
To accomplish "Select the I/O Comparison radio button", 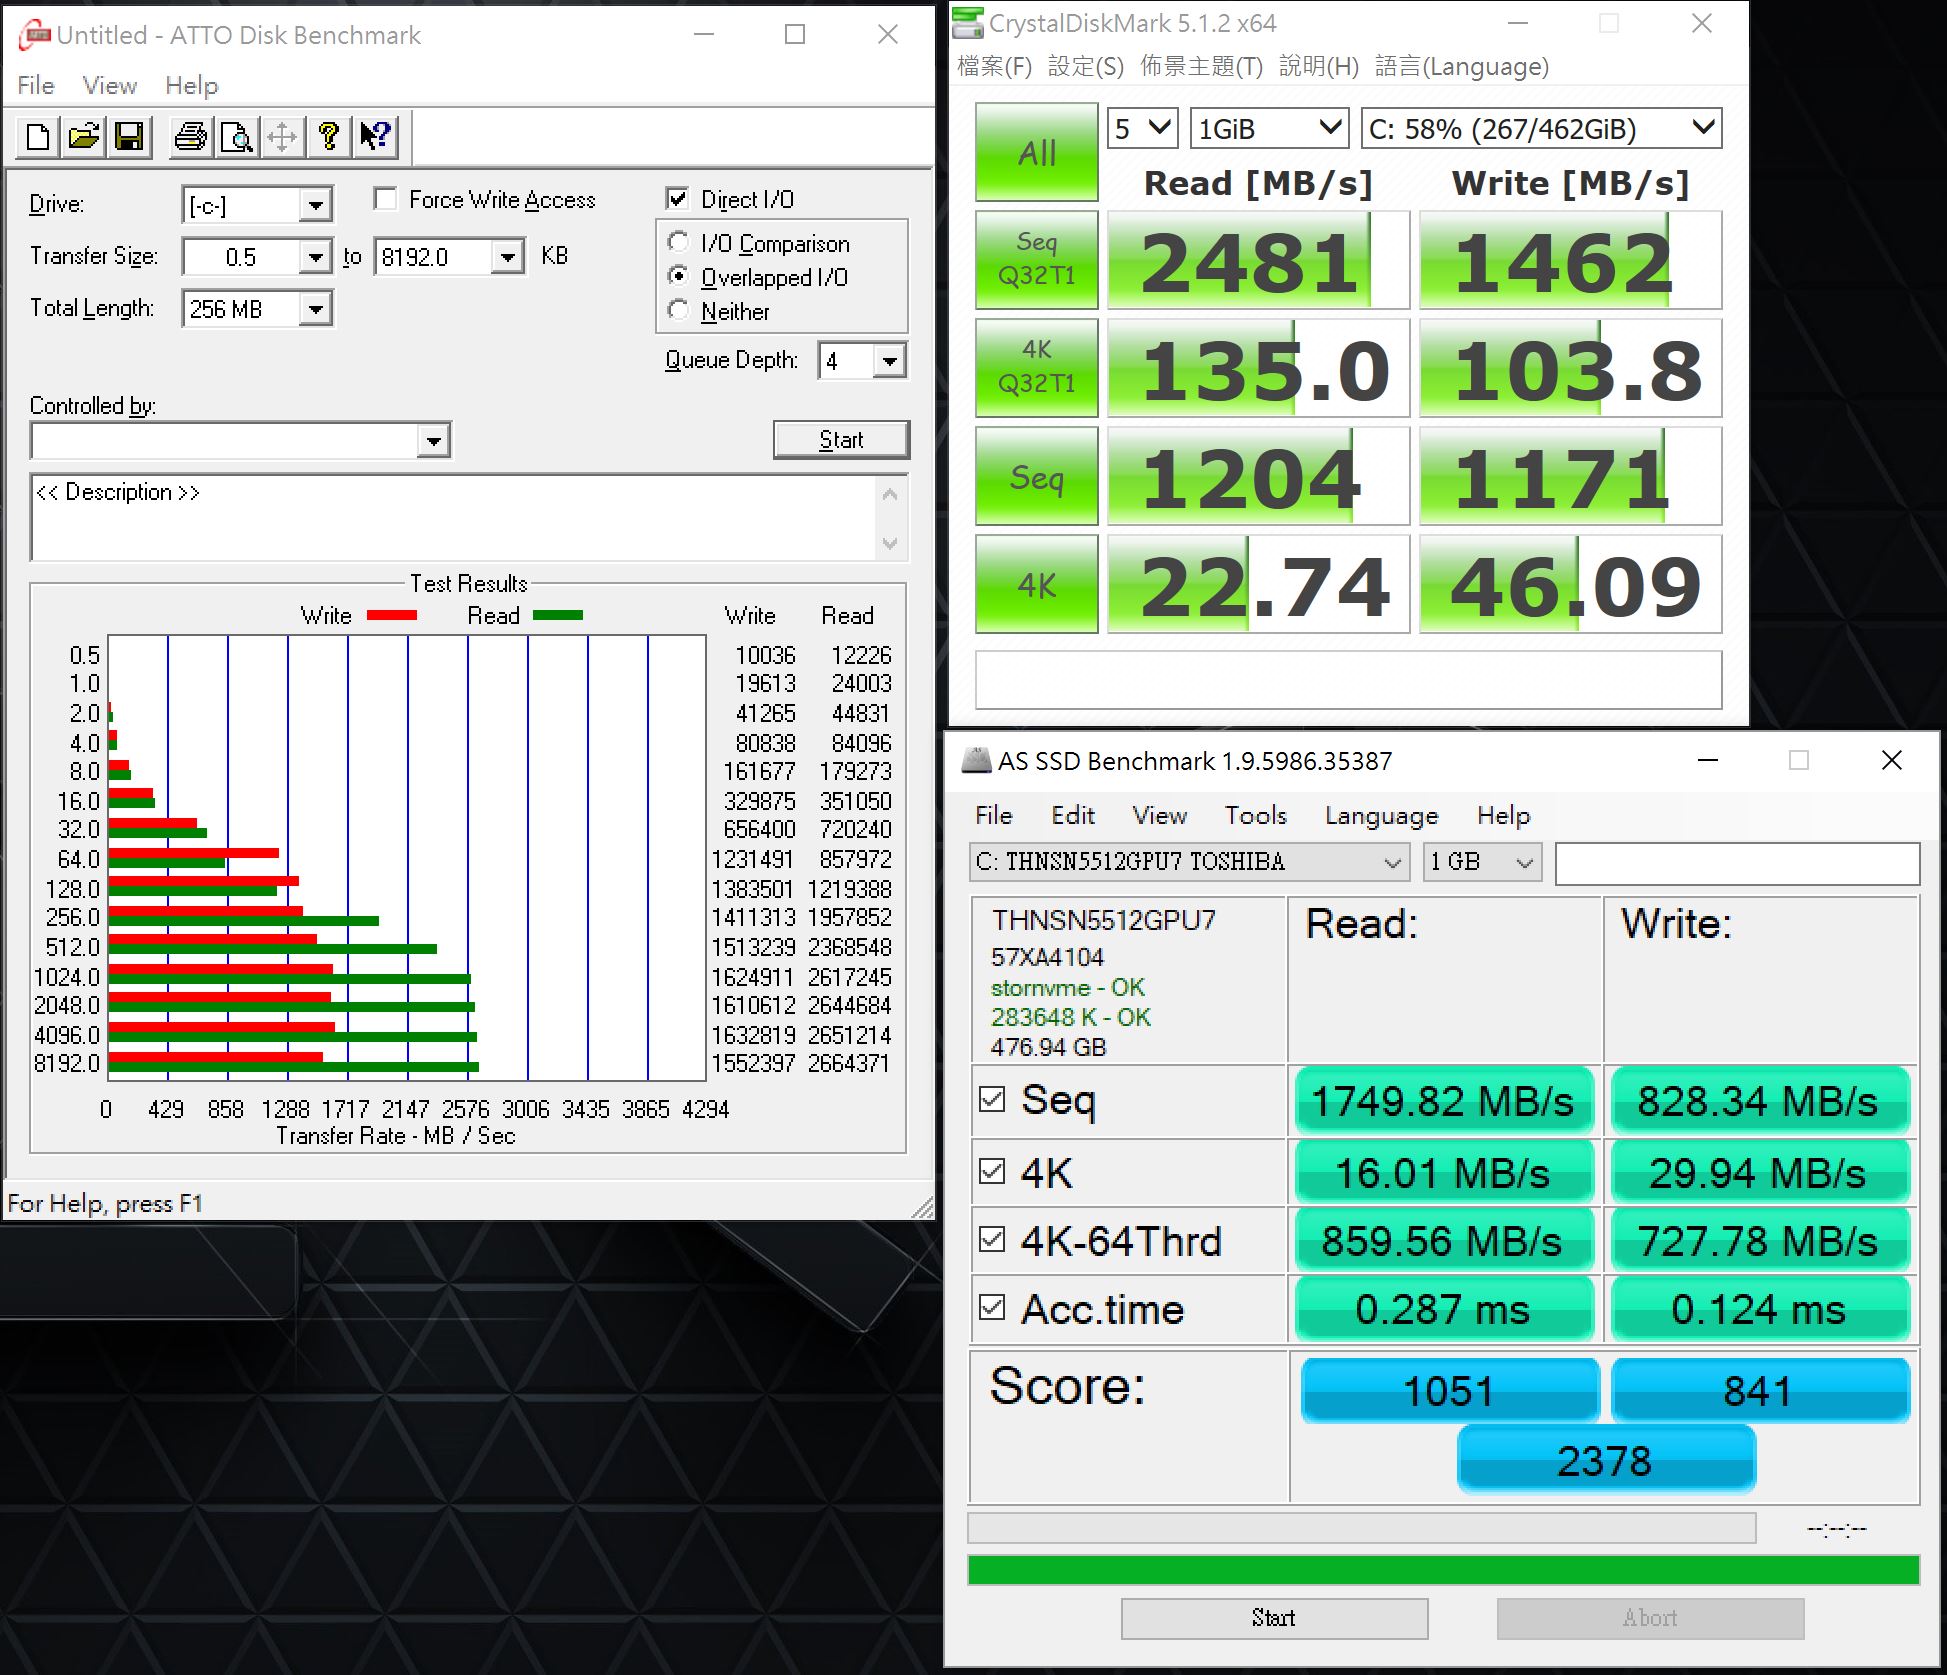I will [678, 242].
